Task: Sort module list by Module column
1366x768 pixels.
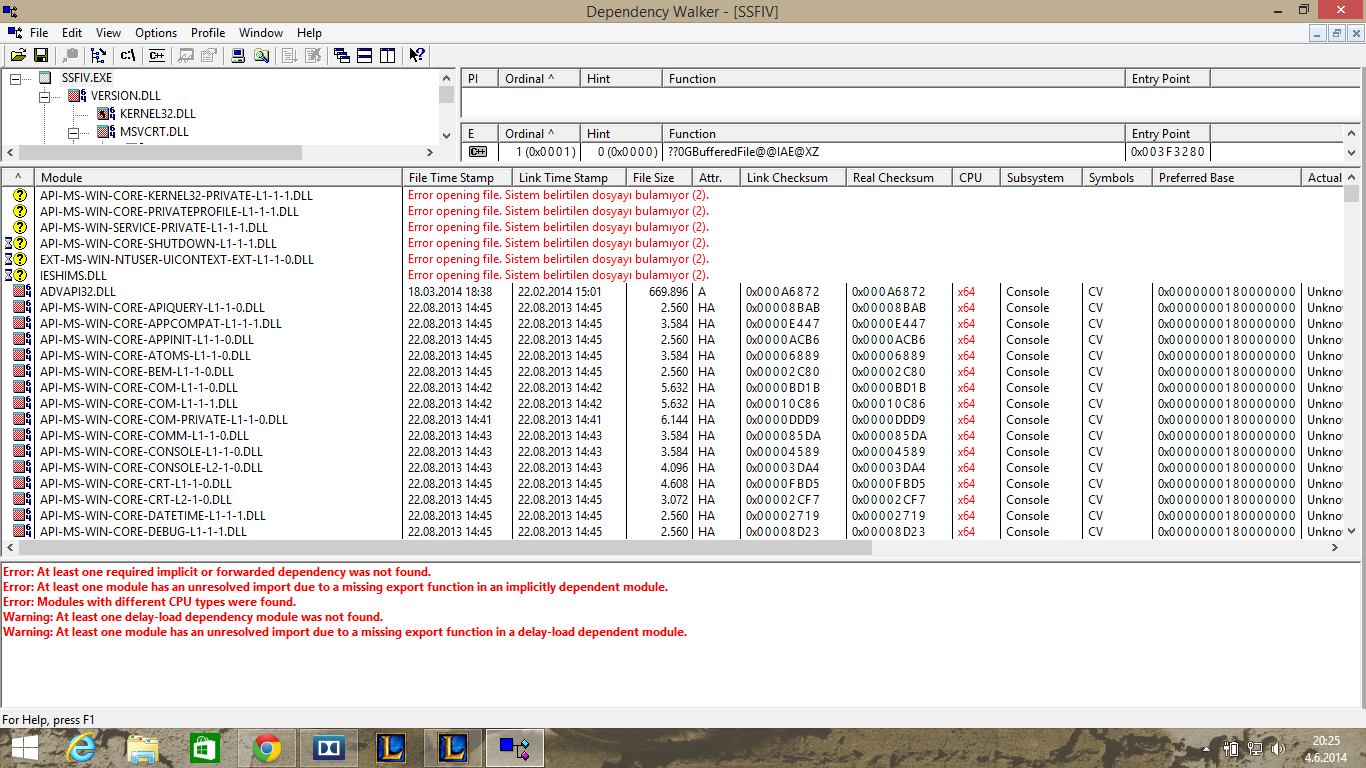Action: click(x=219, y=178)
